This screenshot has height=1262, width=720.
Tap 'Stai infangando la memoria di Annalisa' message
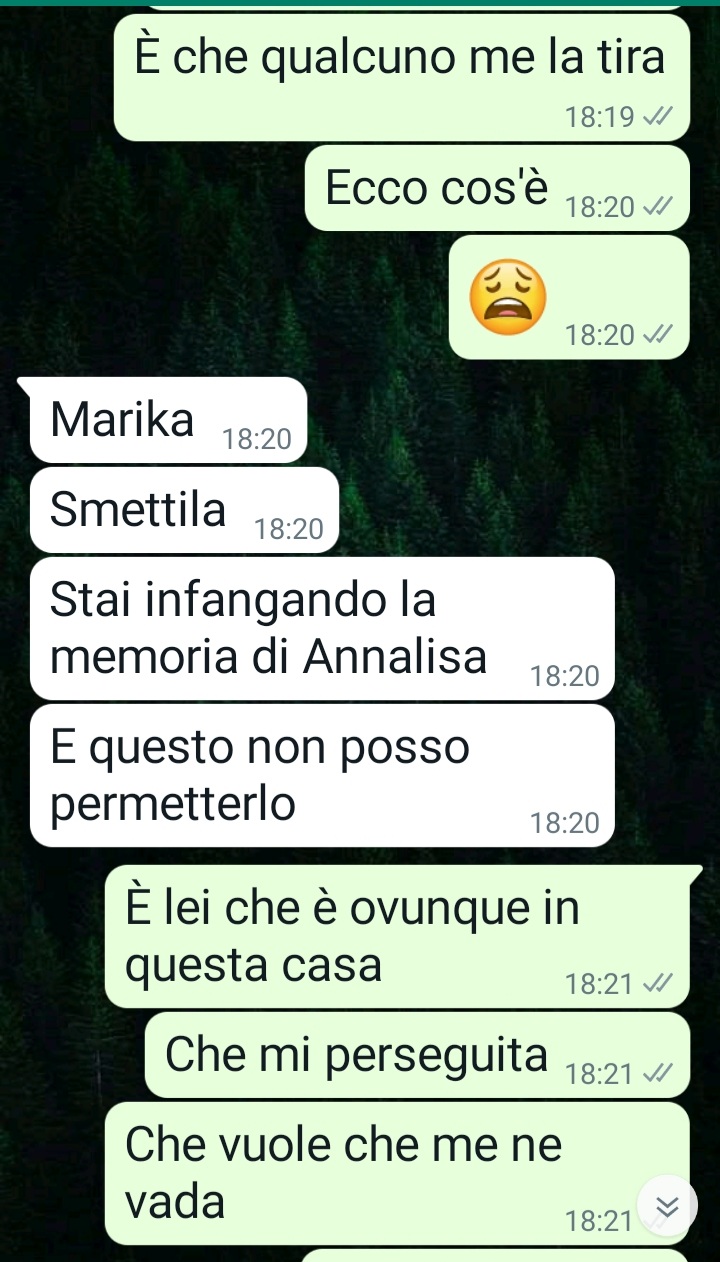(322, 628)
